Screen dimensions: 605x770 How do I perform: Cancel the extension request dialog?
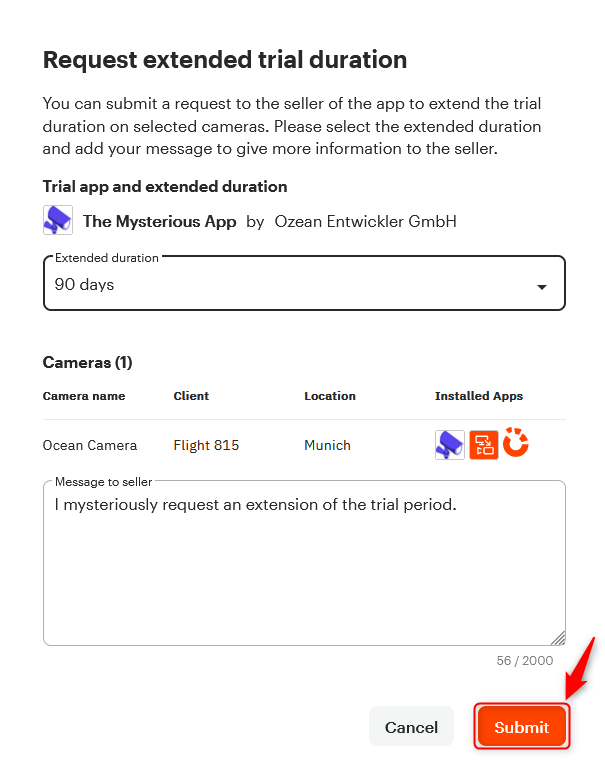411,727
